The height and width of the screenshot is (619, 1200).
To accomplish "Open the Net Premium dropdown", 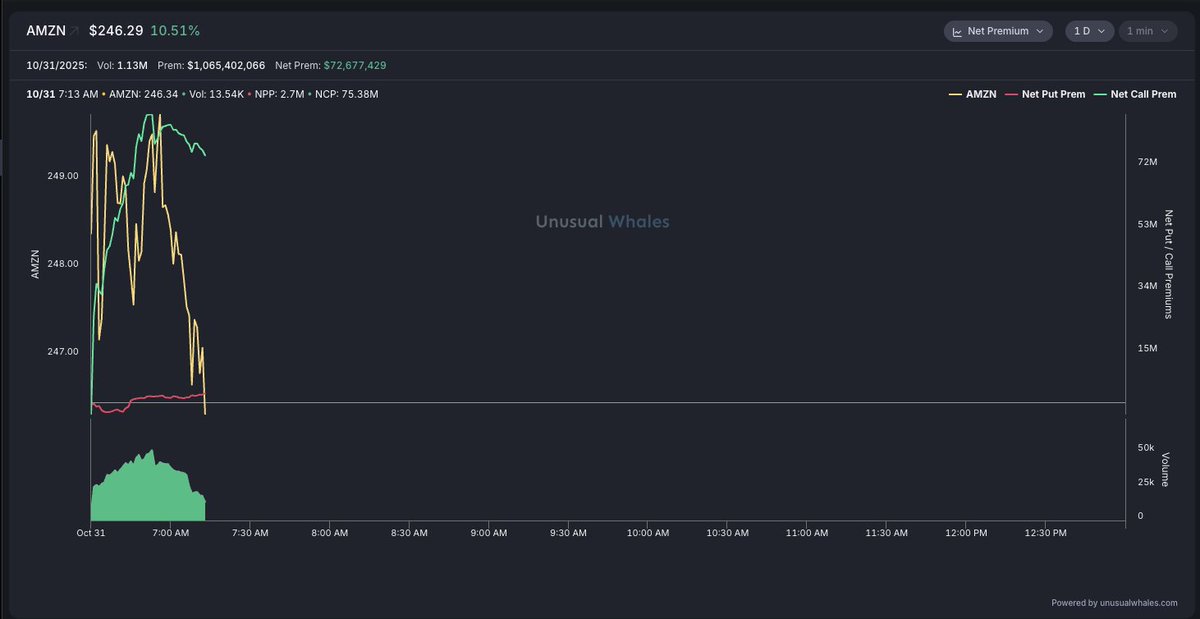I will [998, 31].
